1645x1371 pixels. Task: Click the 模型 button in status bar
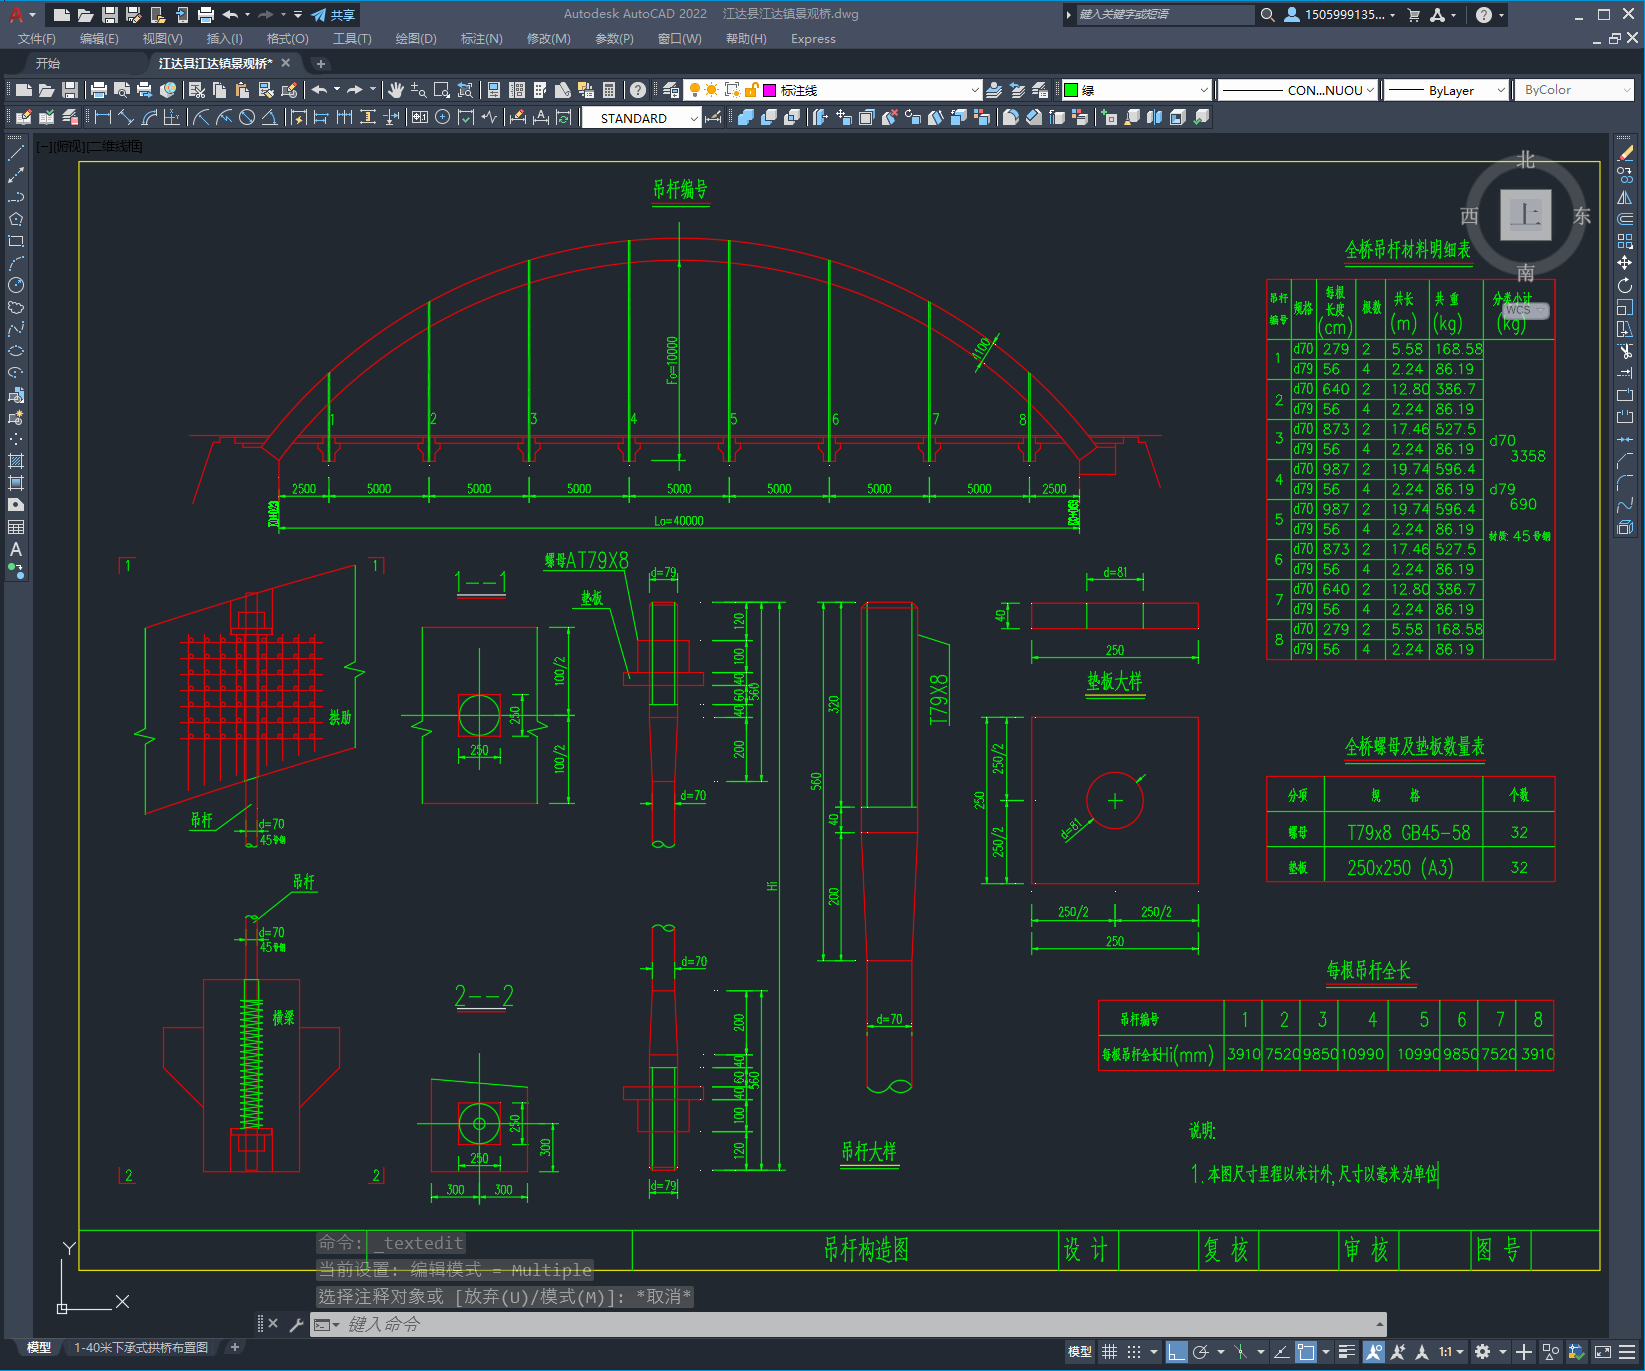pos(1080,1352)
